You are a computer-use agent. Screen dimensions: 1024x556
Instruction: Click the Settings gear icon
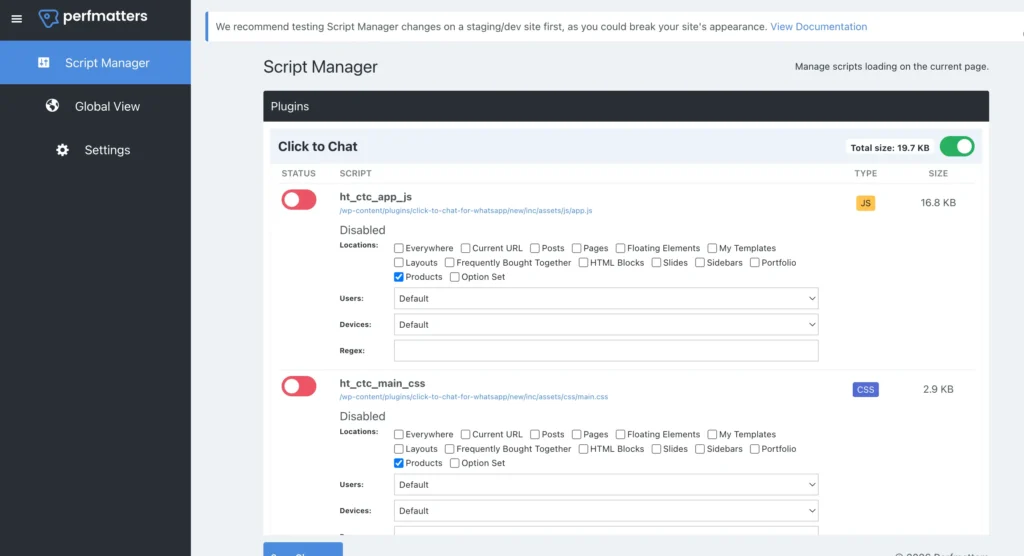tap(62, 150)
